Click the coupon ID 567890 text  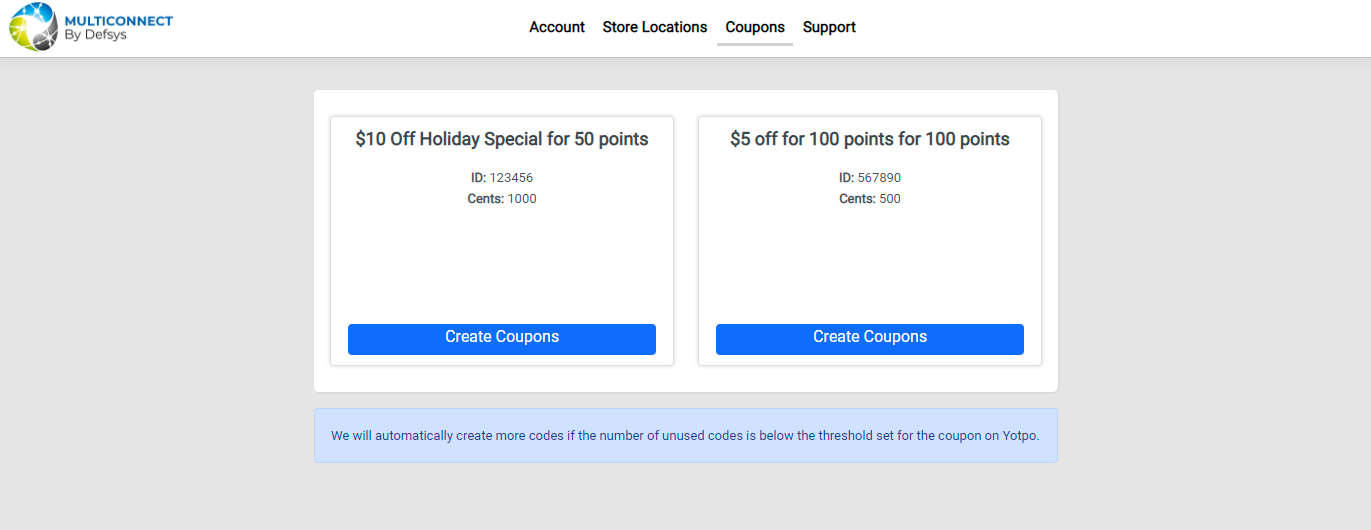(879, 178)
